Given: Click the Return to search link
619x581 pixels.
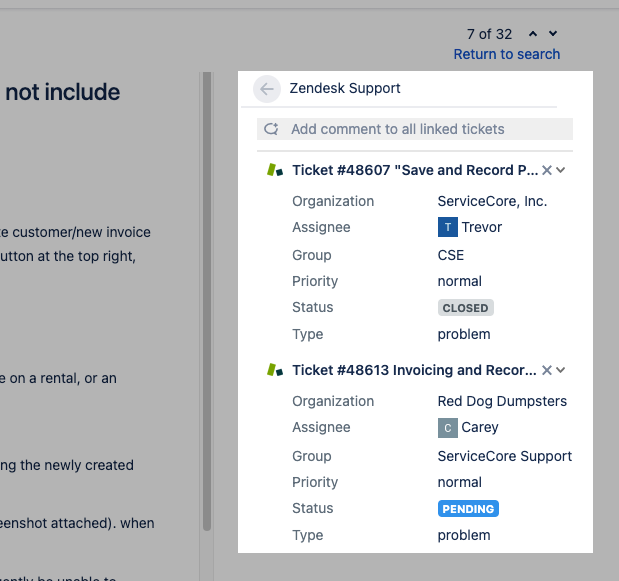Looking at the screenshot, I should pos(507,54).
